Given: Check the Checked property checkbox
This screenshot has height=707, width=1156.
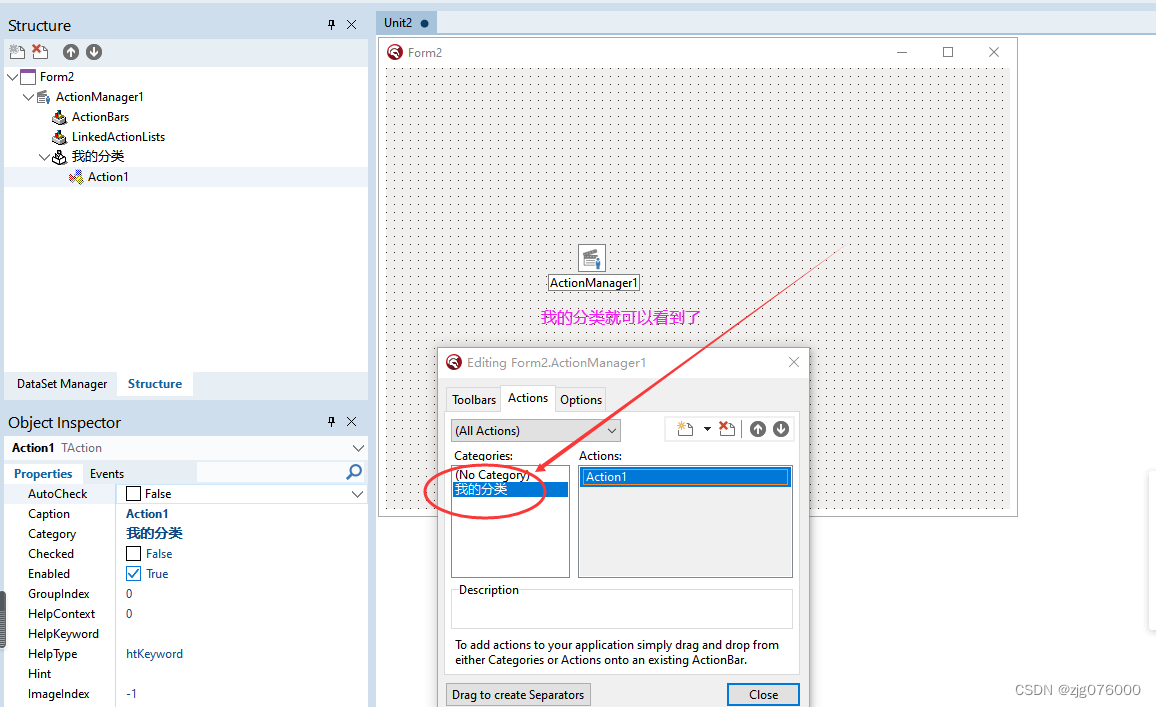Looking at the screenshot, I should click(134, 553).
